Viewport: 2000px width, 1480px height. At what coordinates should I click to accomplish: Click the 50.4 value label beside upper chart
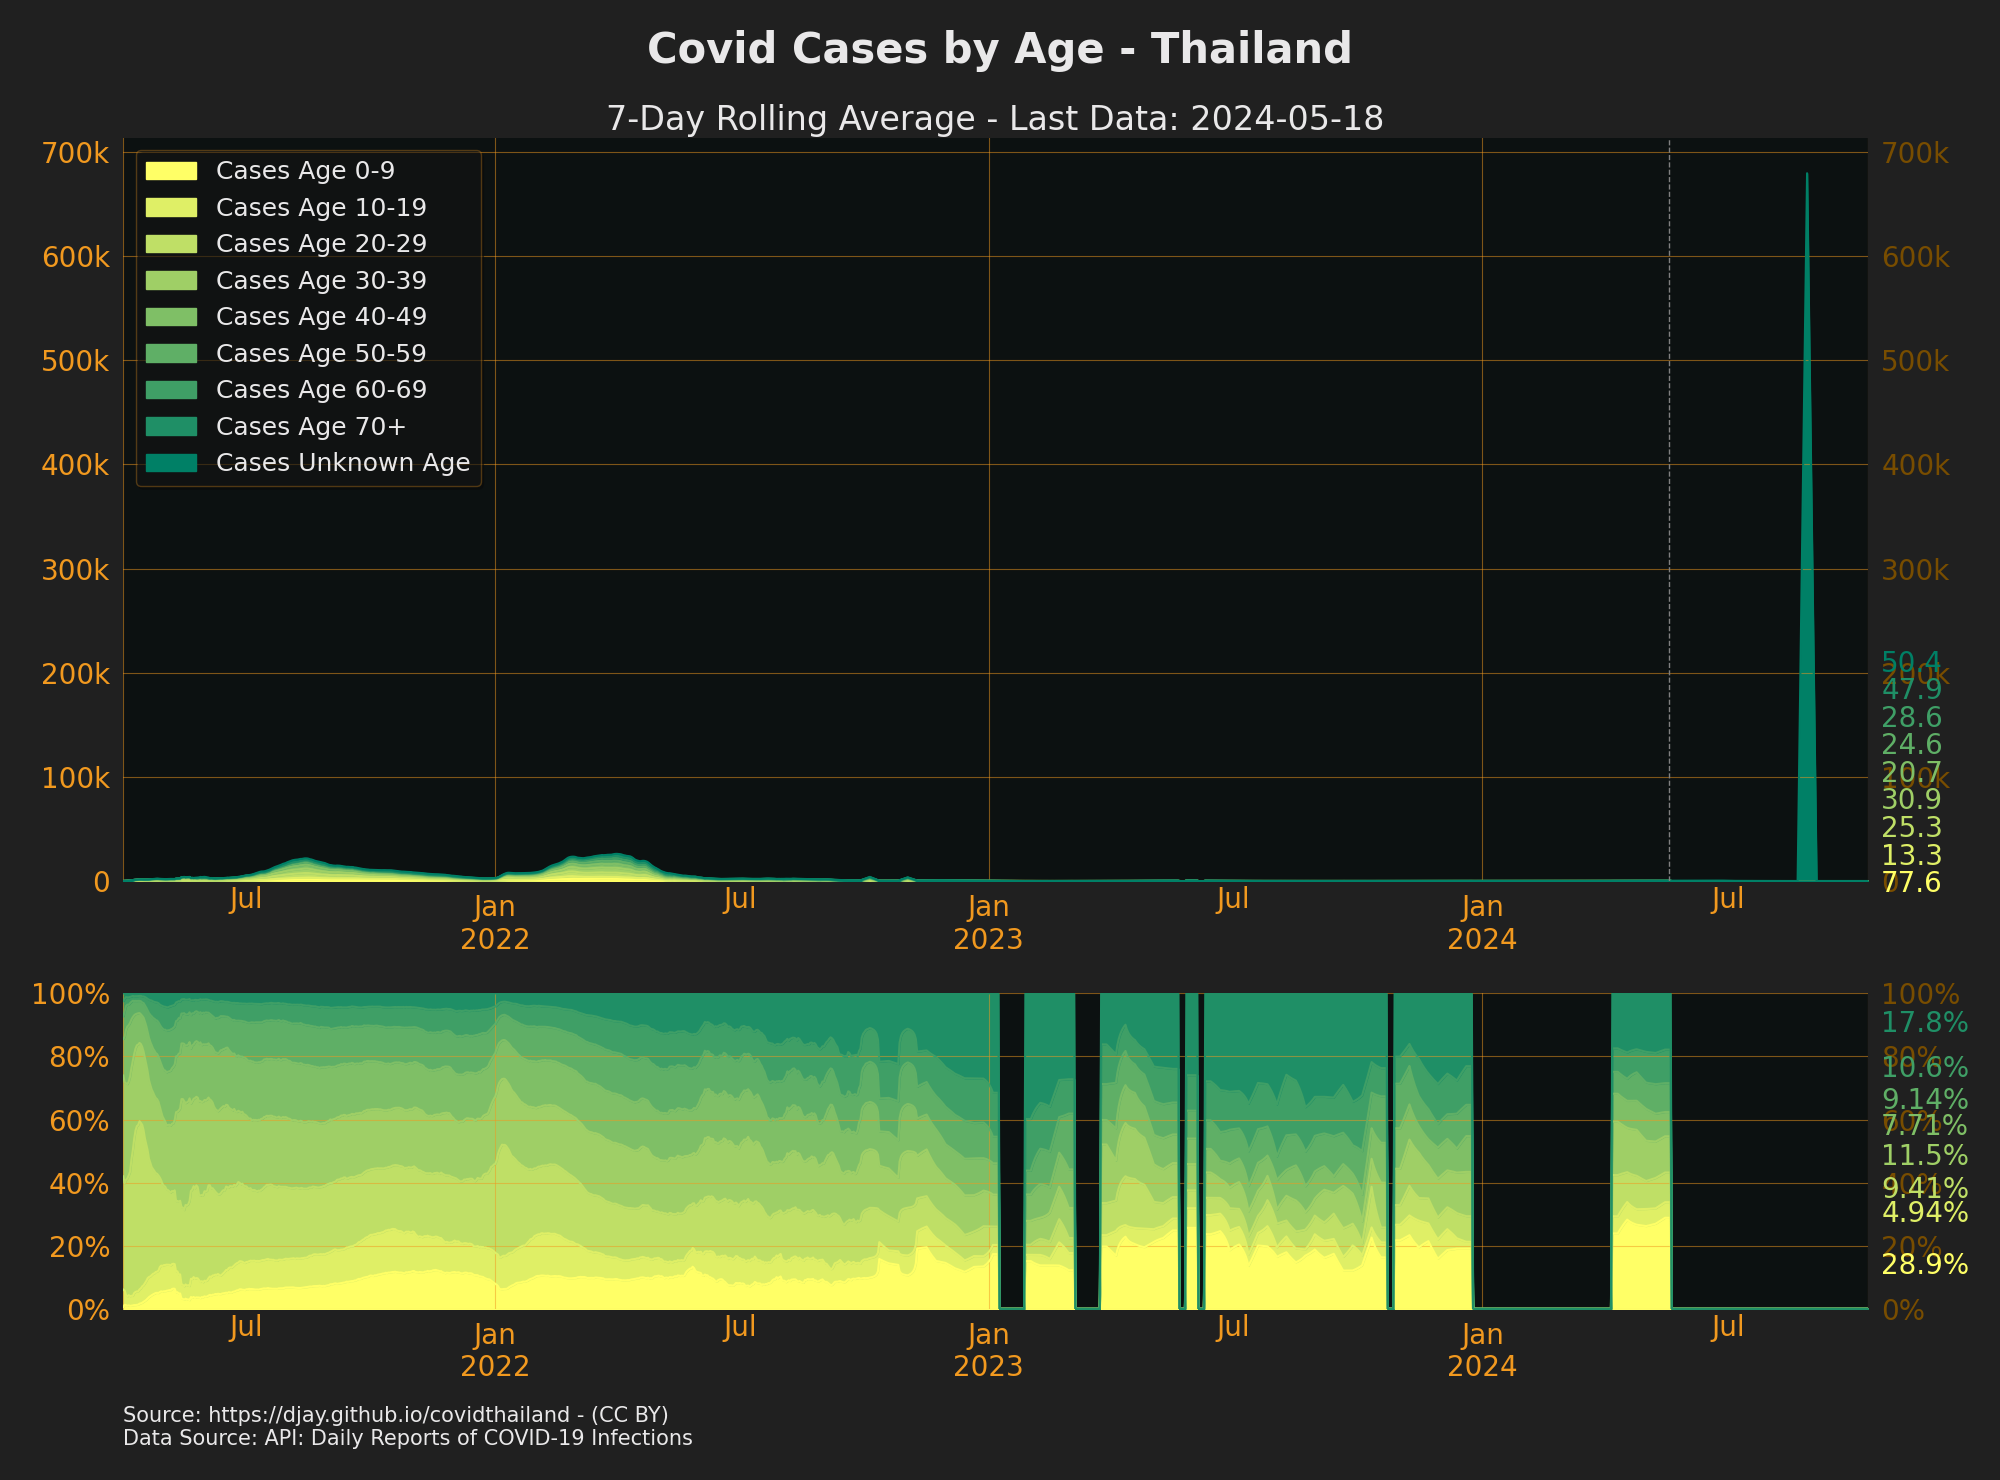1911,662
